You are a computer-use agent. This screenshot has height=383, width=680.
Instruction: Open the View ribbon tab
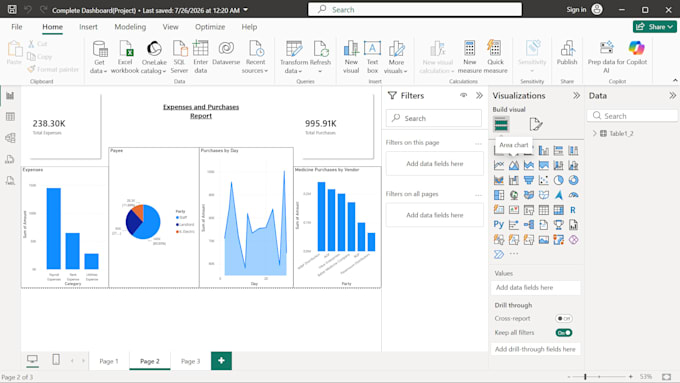click(x=170, y=27)
